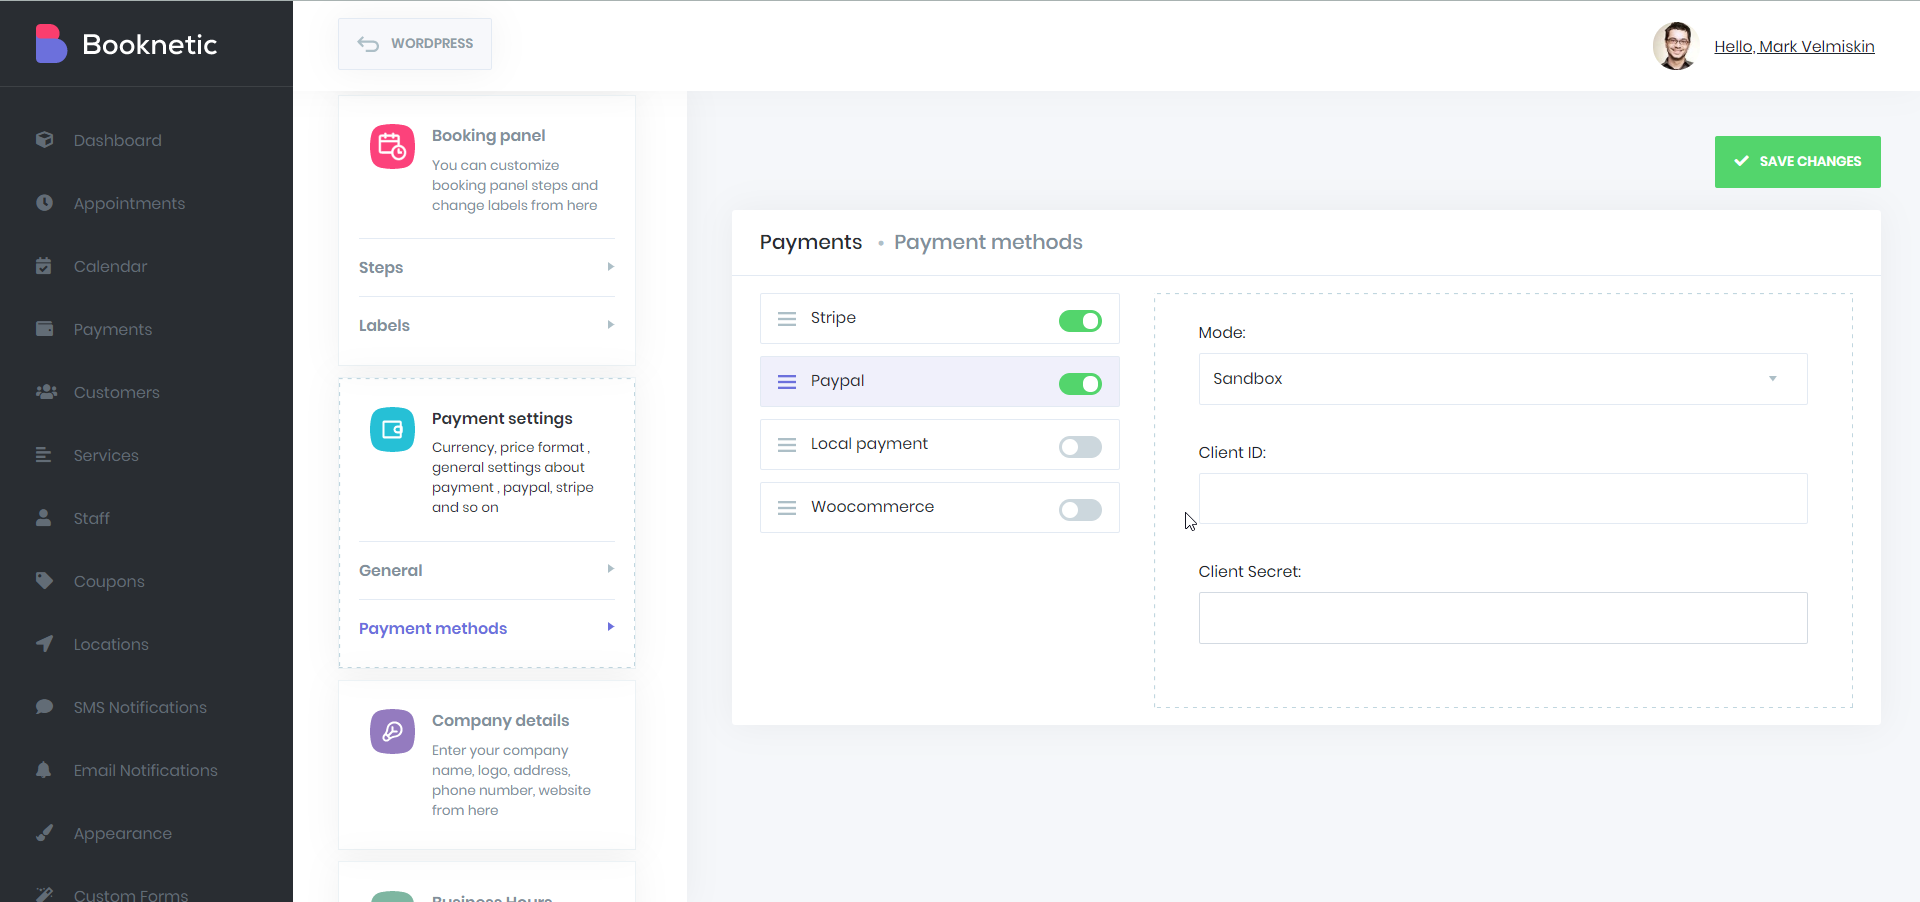Click the Locations arrow icon
The image size is (1920, 902).
coord(44,644)
